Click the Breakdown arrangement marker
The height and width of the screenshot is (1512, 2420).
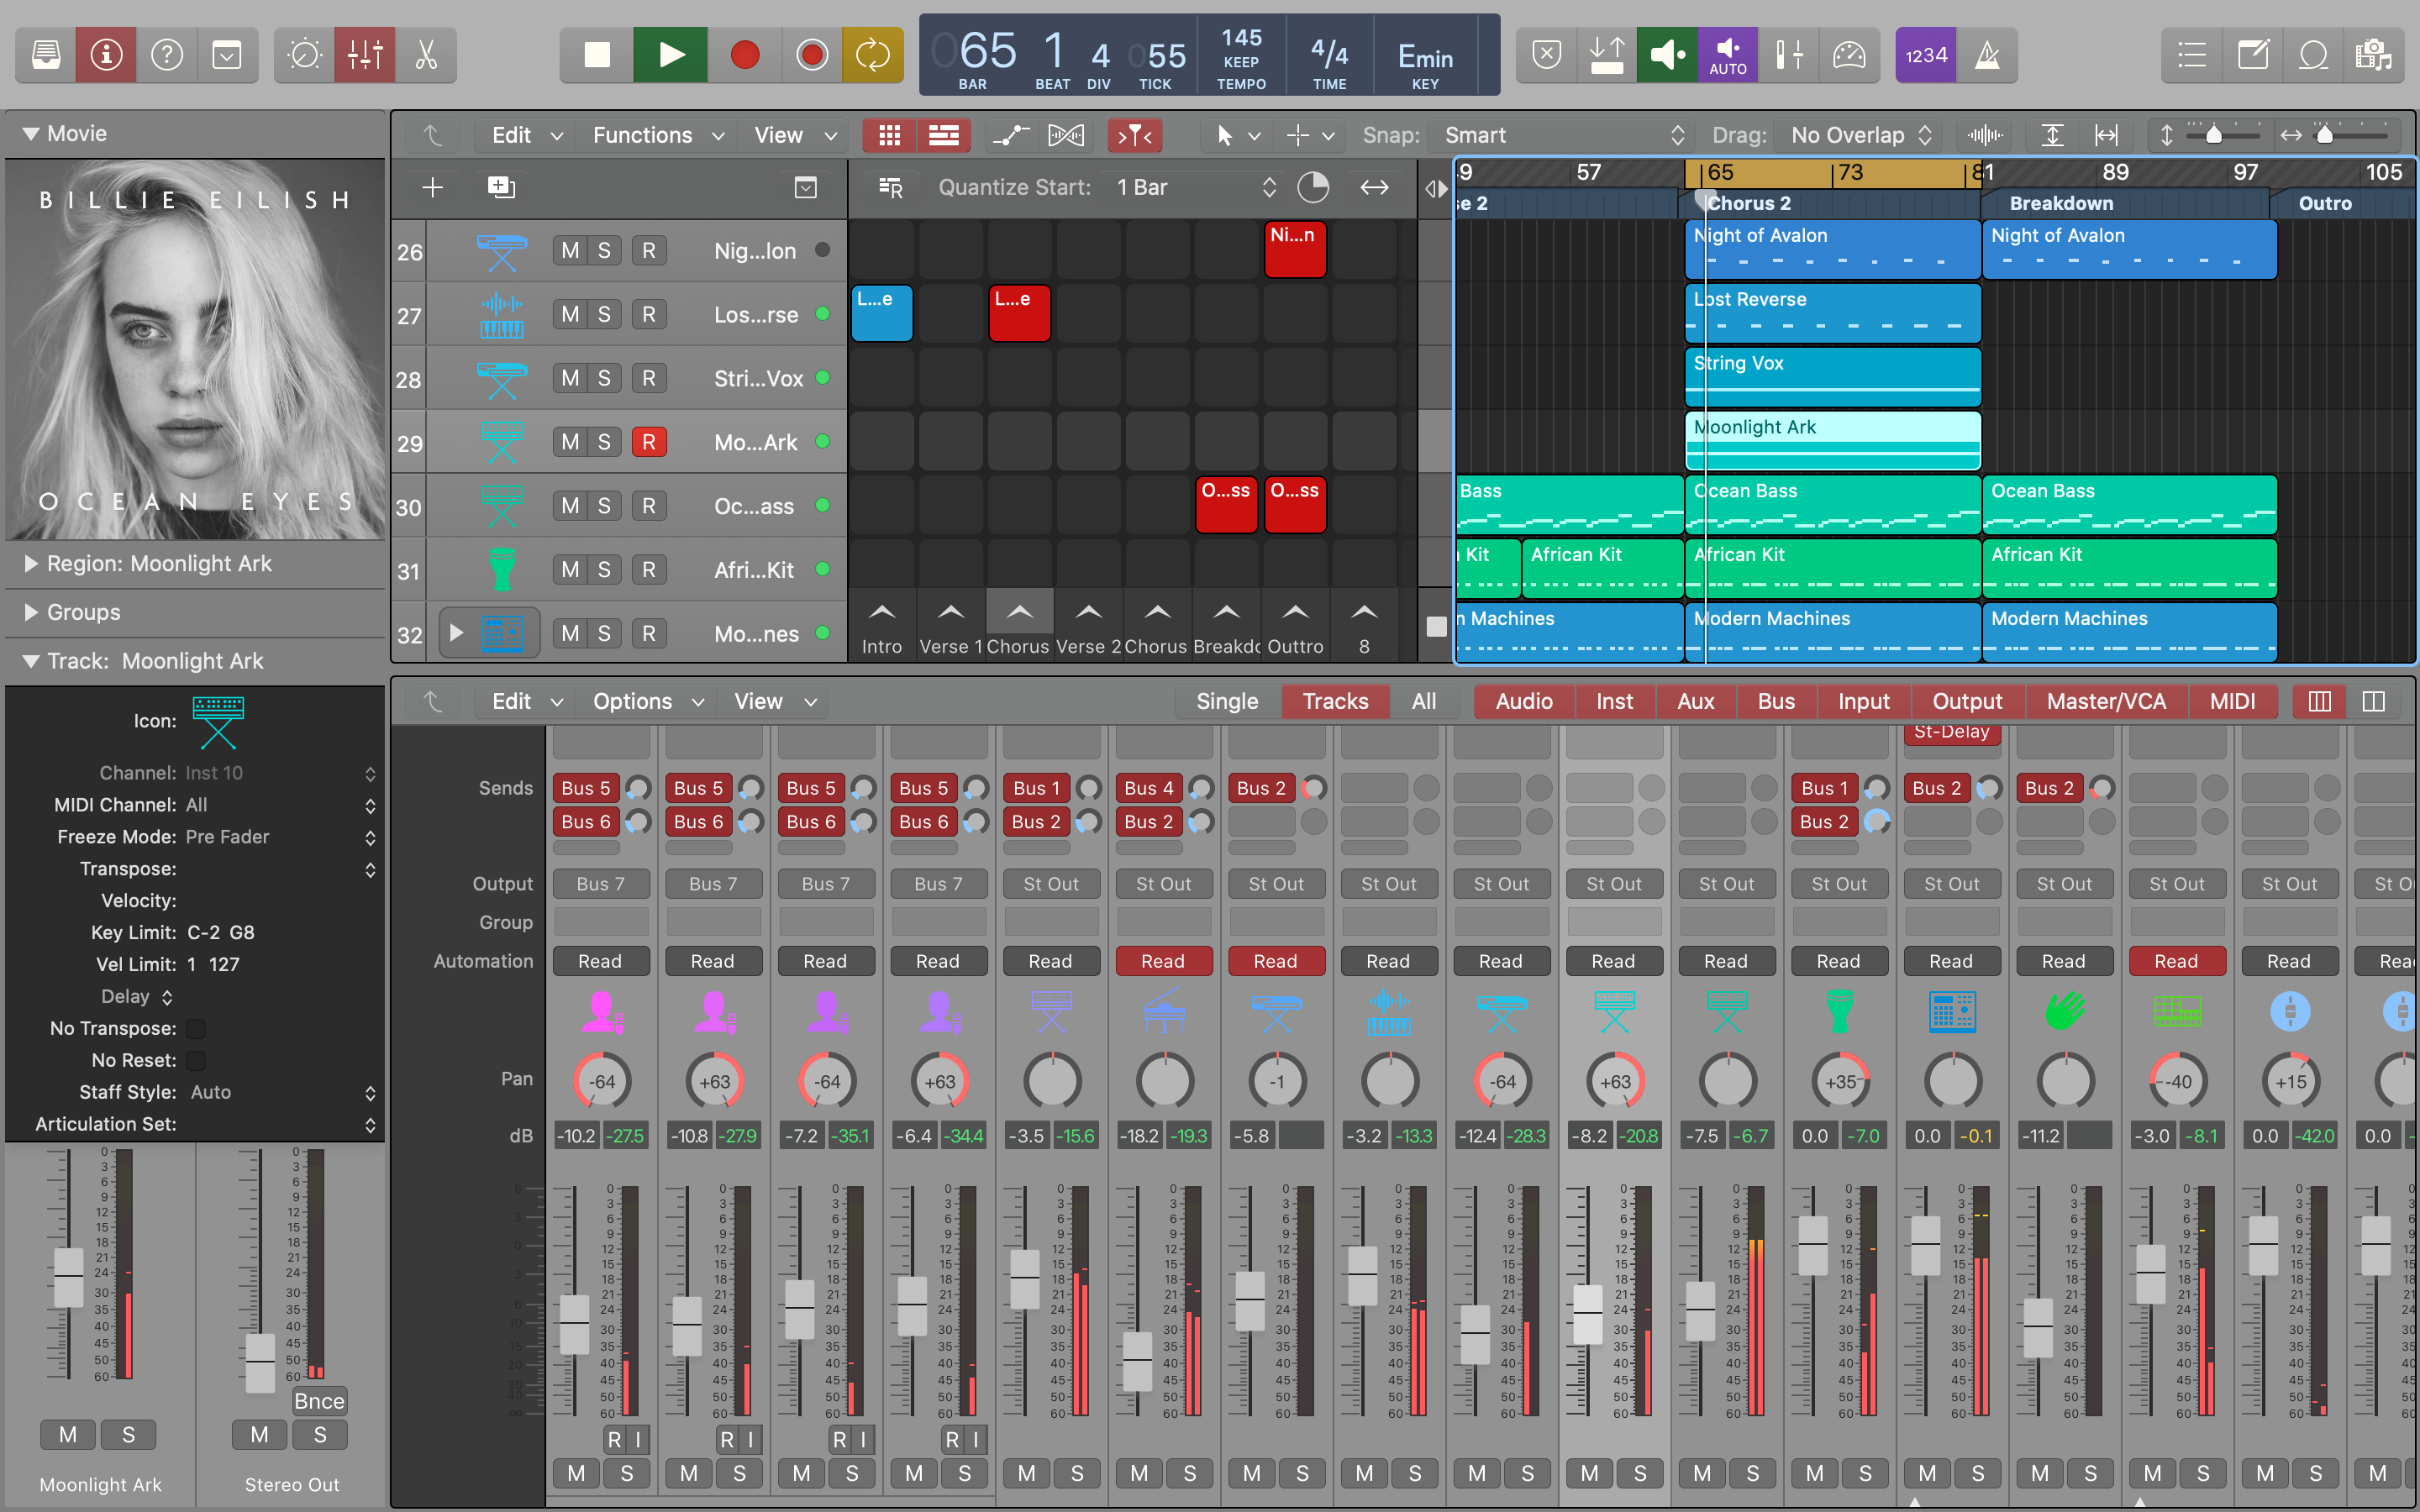pyautogui.click(x=2061, y=203)
